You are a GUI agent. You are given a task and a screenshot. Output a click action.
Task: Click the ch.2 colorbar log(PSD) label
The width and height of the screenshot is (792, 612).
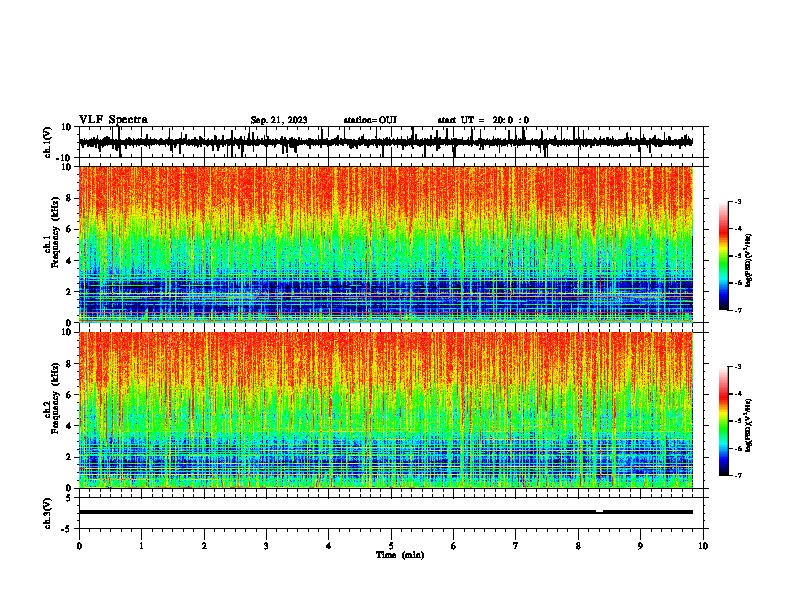coord(749,426)
